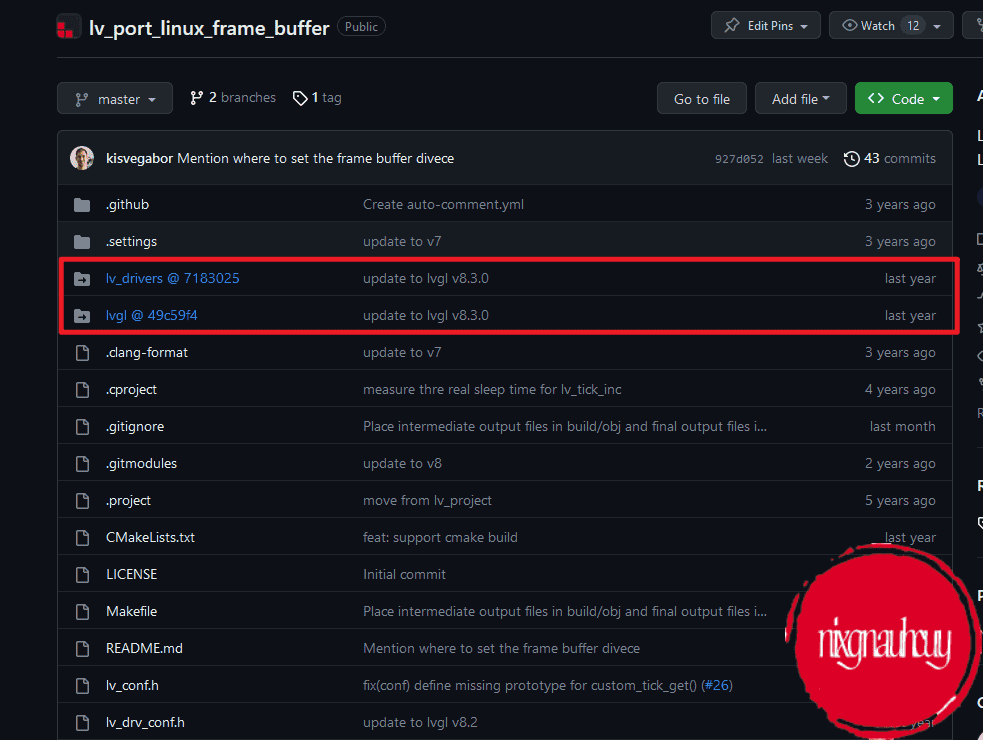Screen dimensions: 983x740
Task: Open the lv_conf.h file
Action: click(132, 685)
